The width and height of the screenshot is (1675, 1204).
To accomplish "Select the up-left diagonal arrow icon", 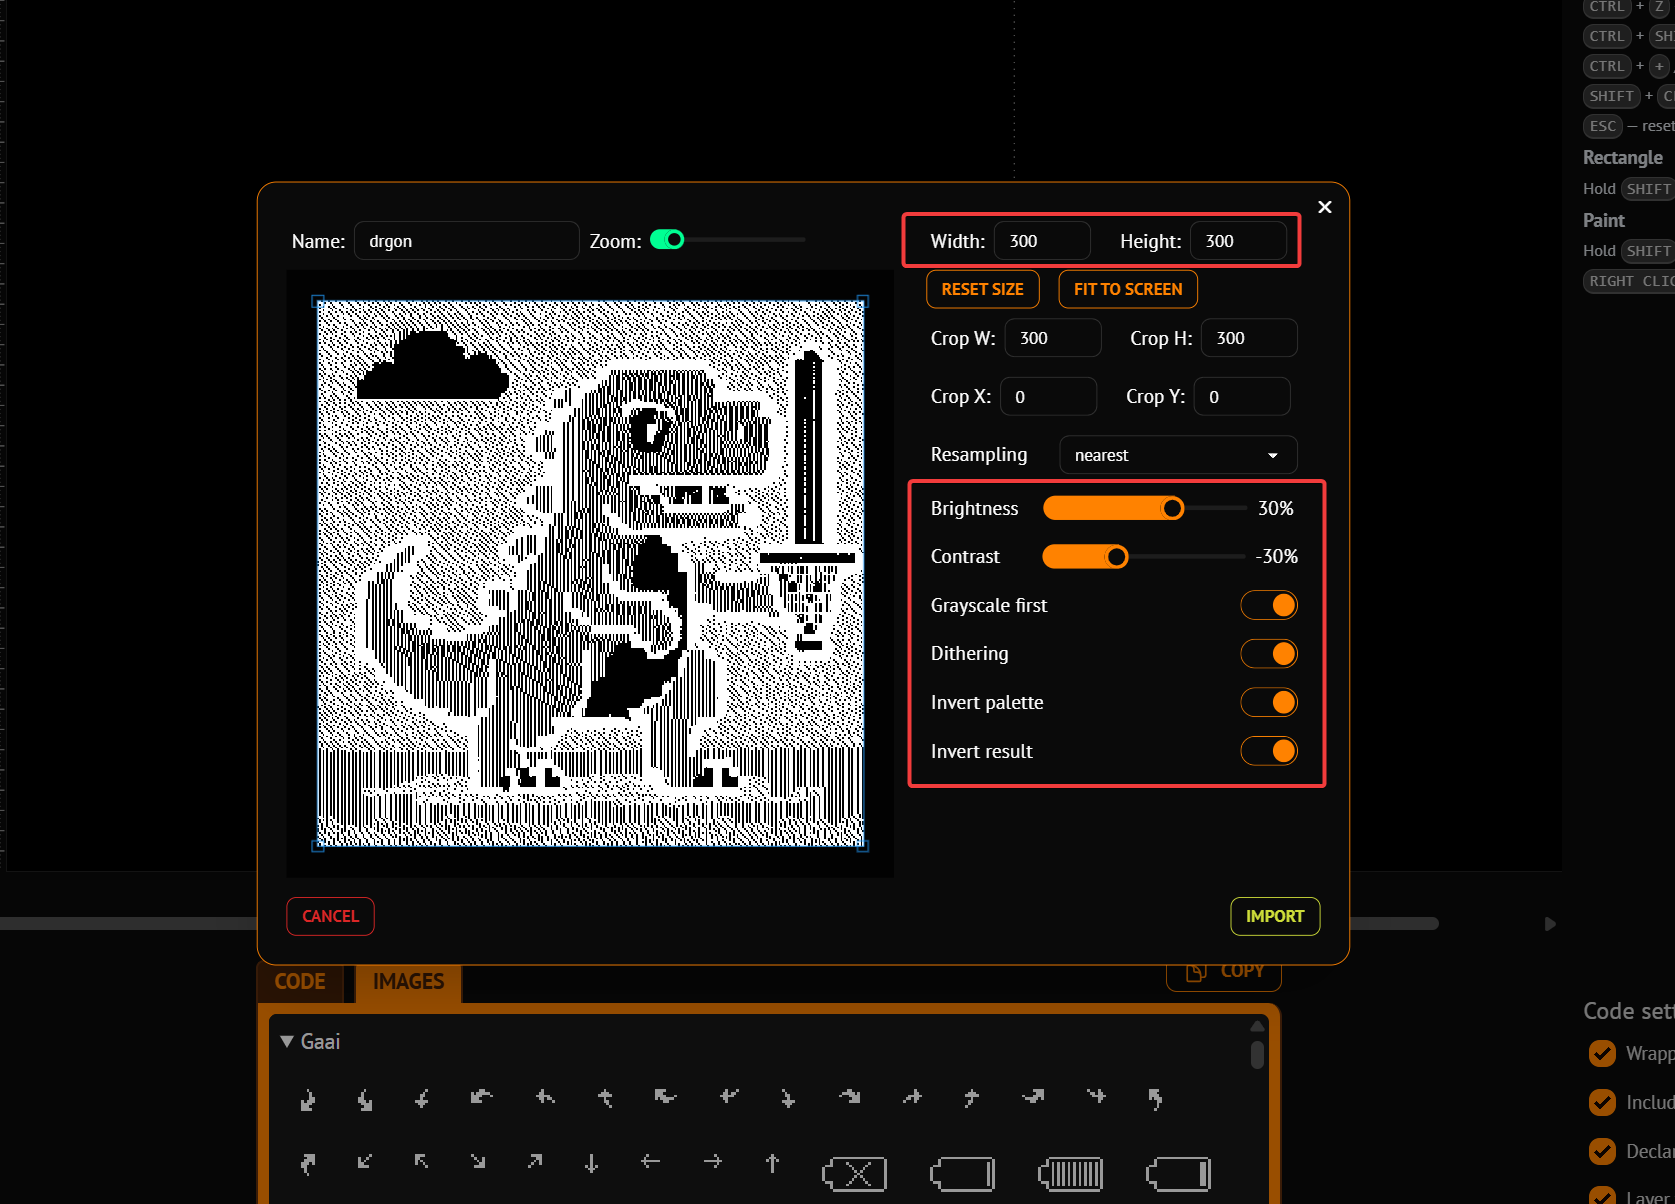I will point(421,1161).
